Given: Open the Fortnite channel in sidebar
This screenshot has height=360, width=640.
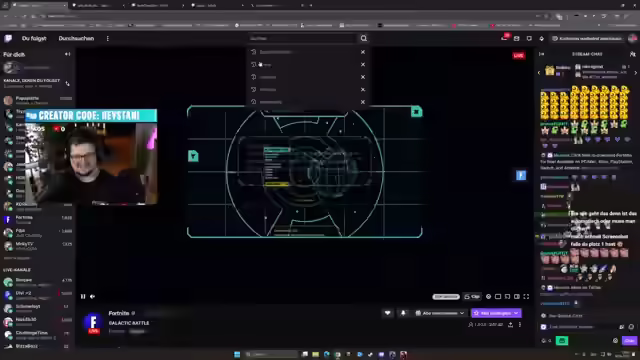Looking at the screenshot, I should [38, 220].
